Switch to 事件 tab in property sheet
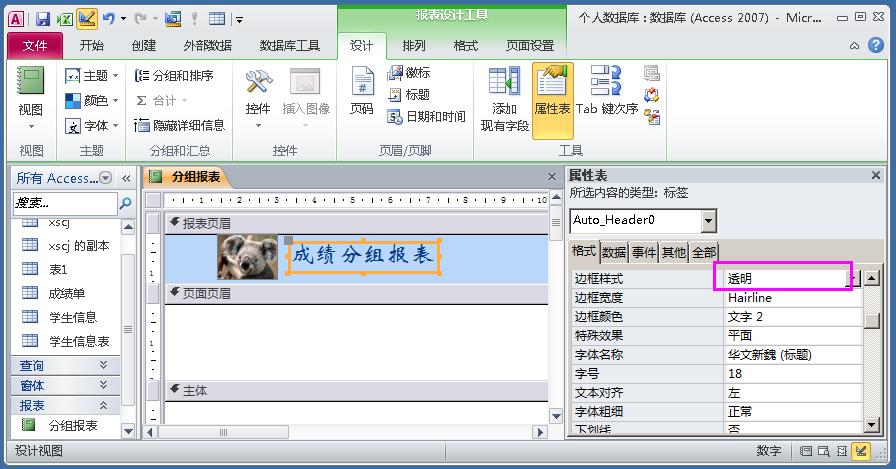 644,252
